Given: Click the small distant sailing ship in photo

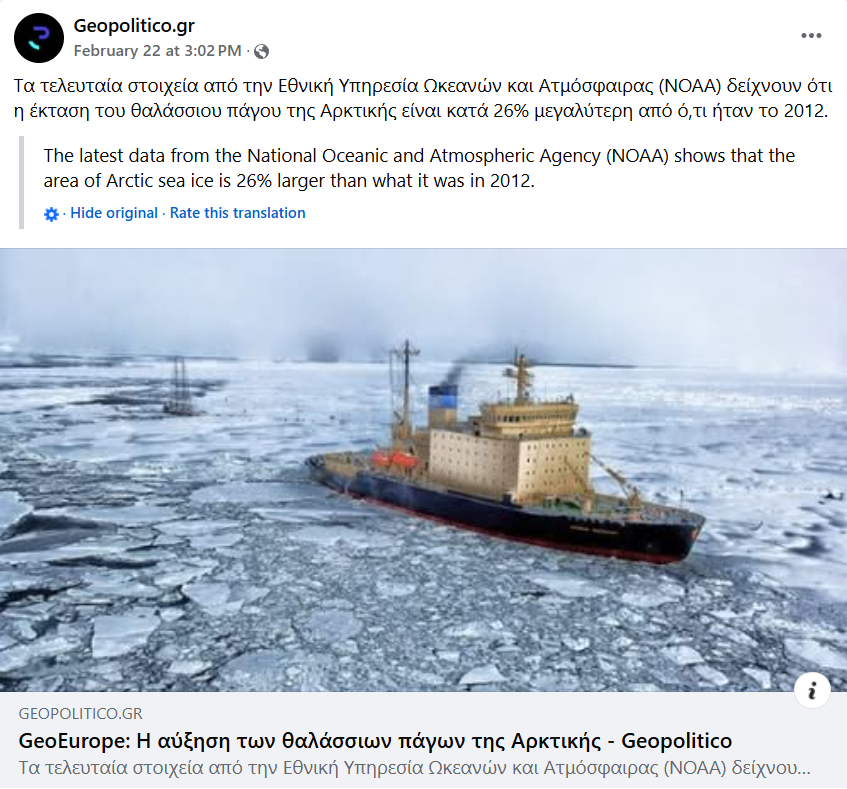Looking at the screenshot, I should [x=182, y=388].
